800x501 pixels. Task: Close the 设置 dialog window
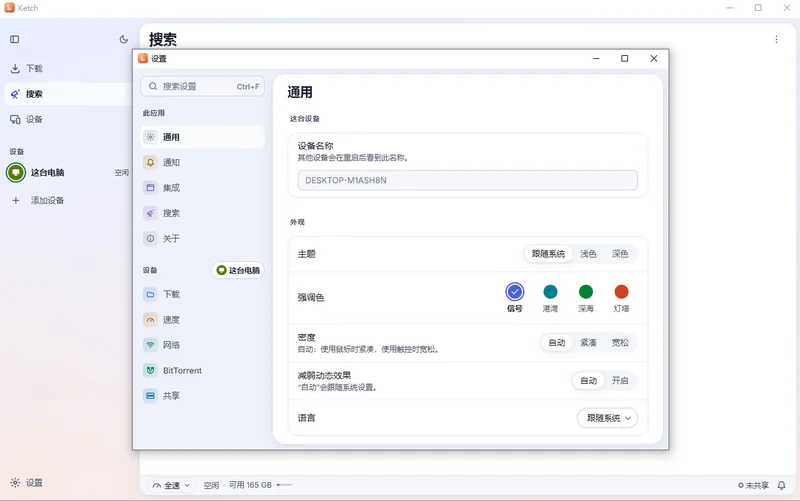[654, 59]
